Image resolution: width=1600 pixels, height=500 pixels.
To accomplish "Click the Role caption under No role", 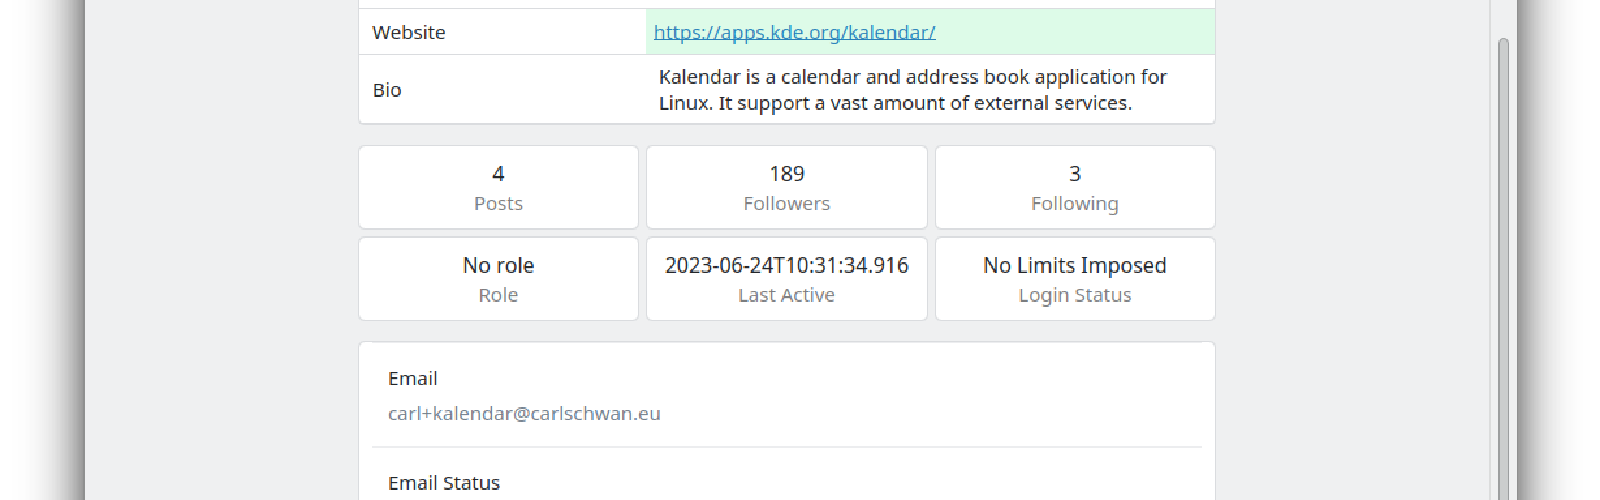I will click(x=498, y=296).
